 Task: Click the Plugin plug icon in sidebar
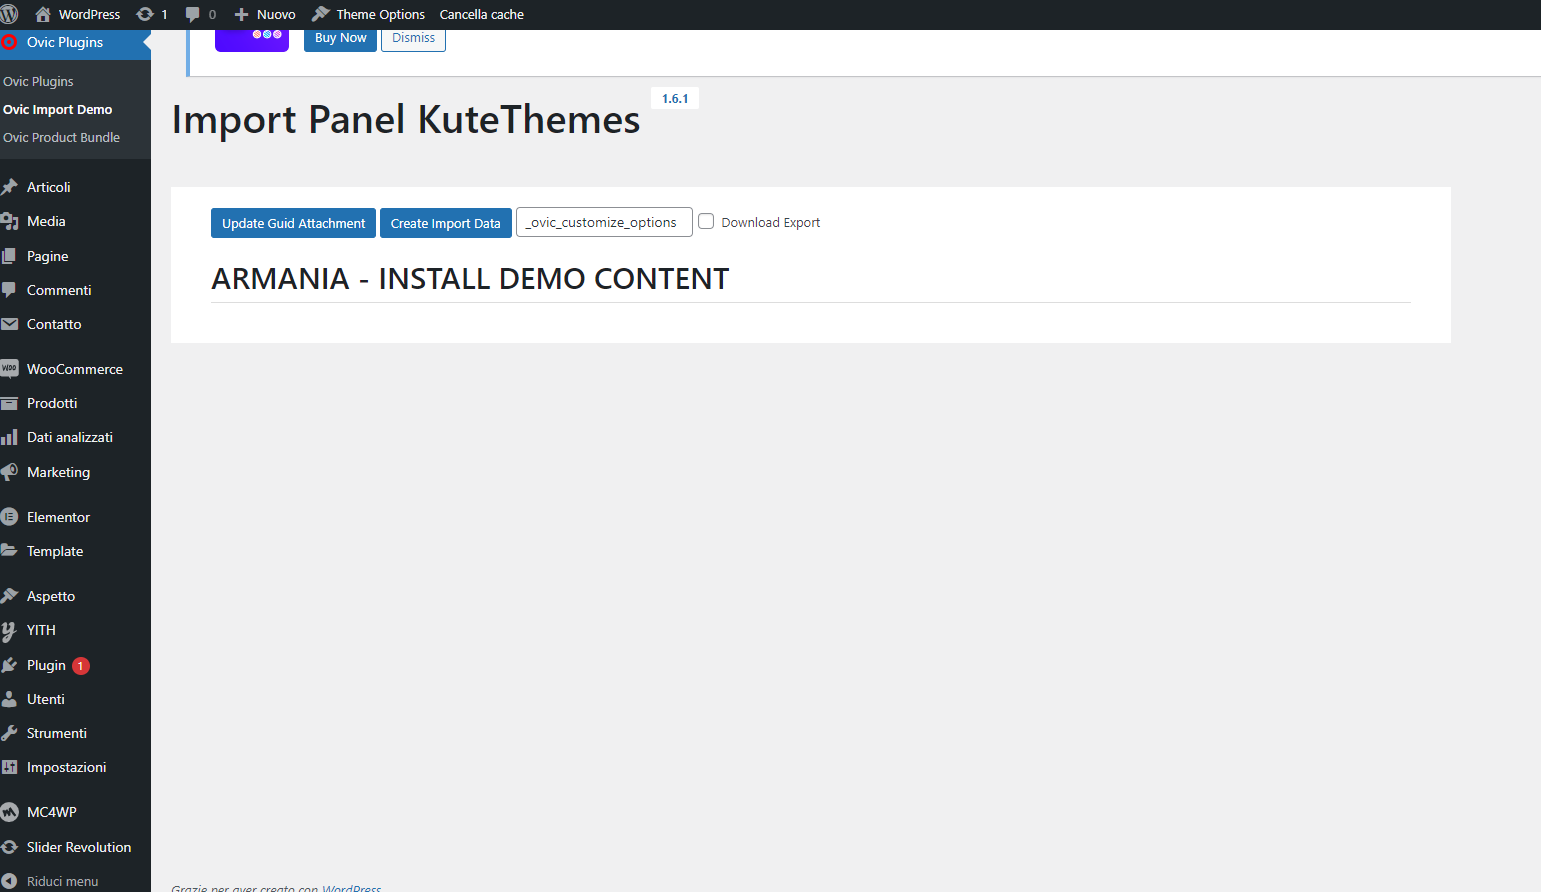tap(9, 665)
